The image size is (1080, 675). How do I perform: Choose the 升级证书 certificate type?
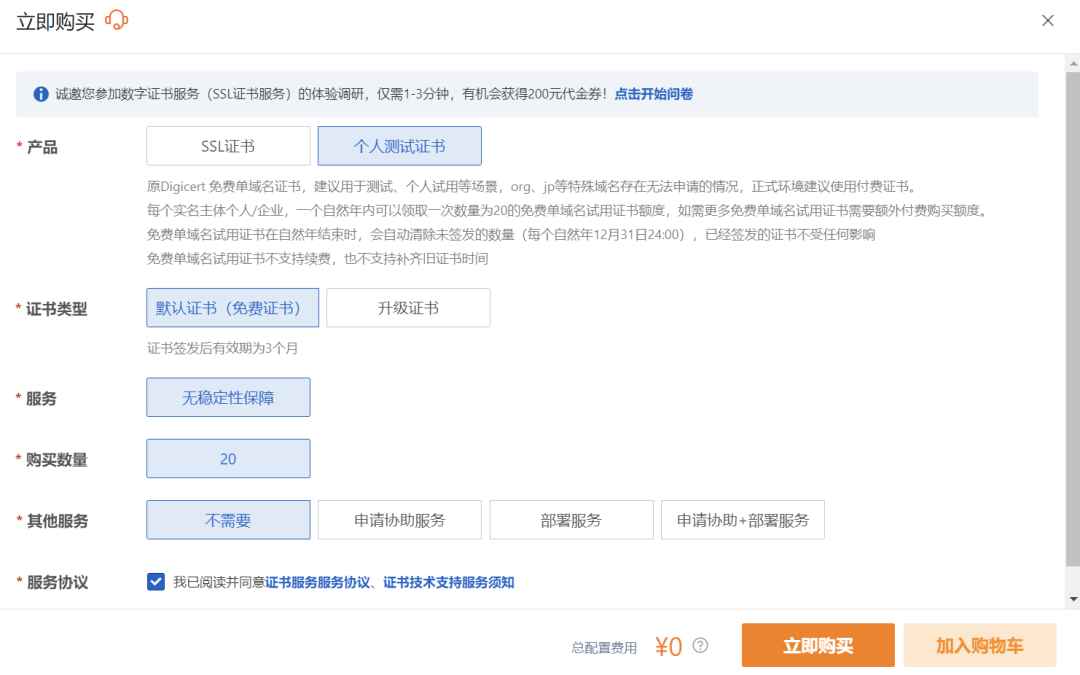(x=408, y=308)
